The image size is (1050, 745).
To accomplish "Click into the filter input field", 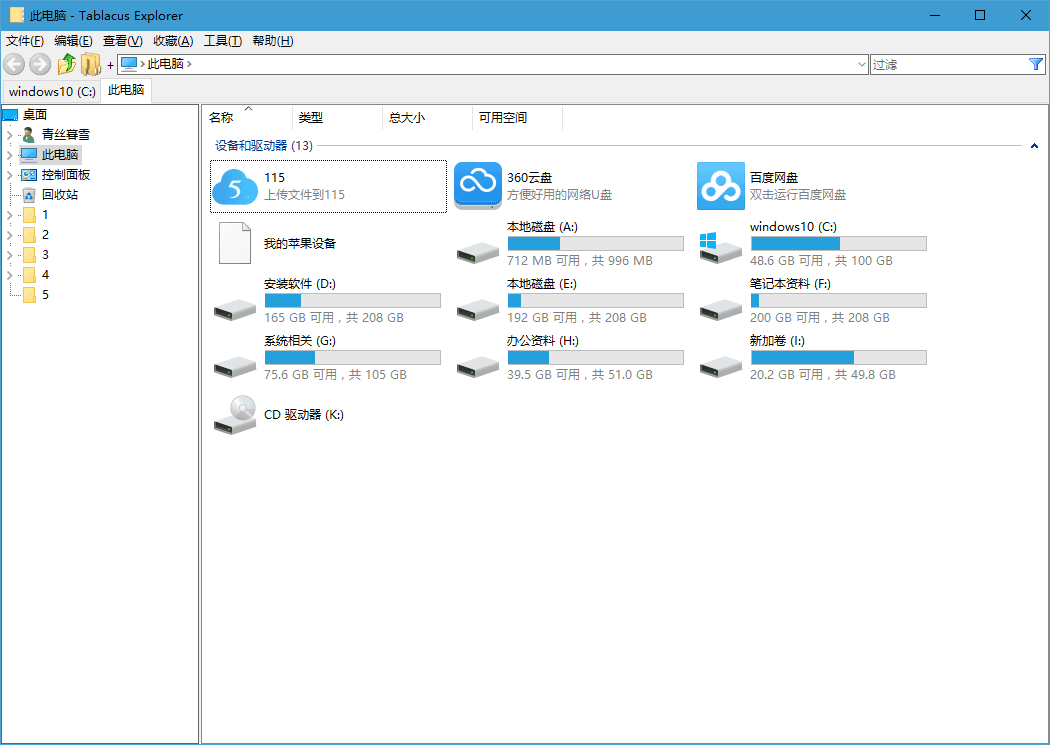I will click(x=948, y=64).
